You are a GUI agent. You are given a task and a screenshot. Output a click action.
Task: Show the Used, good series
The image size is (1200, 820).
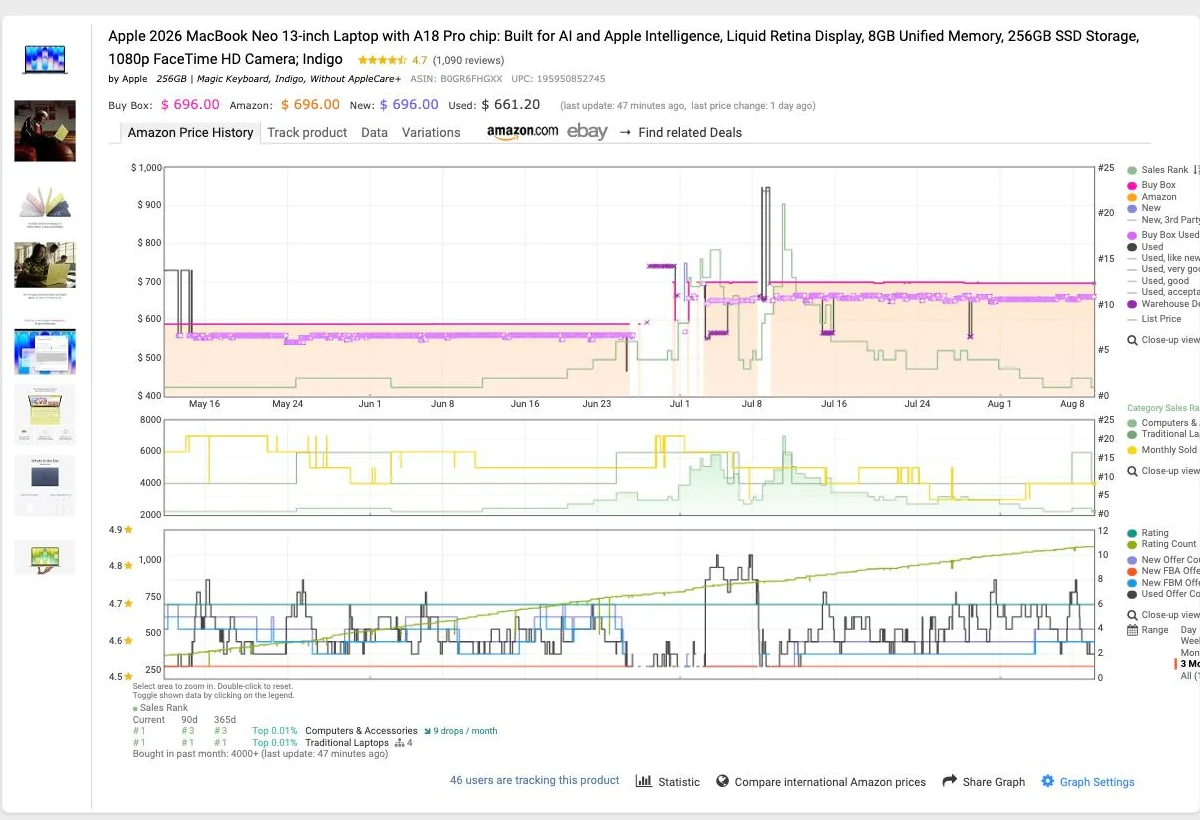[1158, 281]
